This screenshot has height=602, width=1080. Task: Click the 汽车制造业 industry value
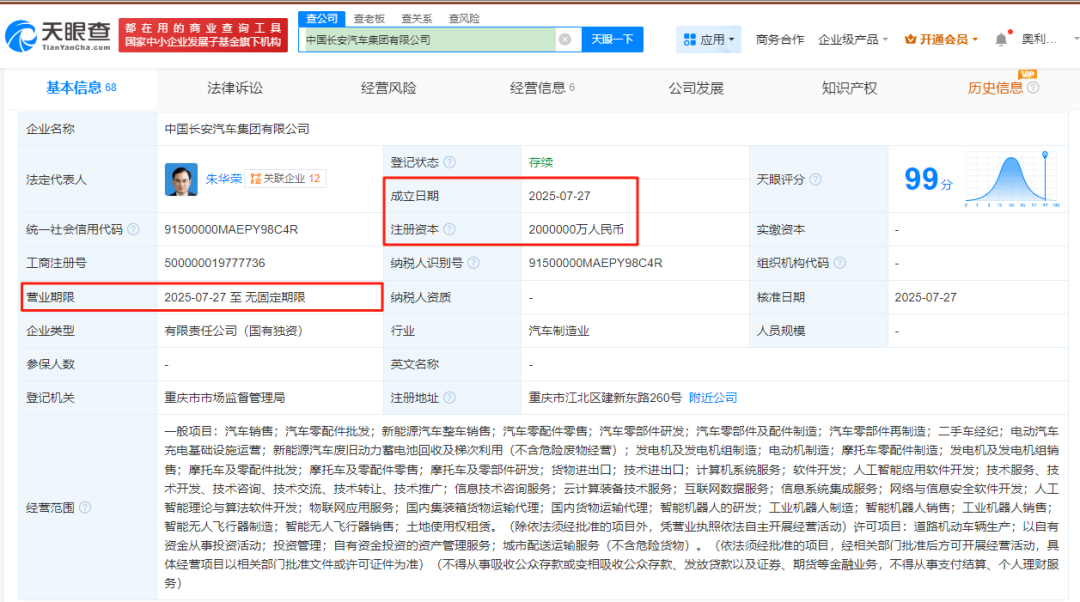click(559, 331)
